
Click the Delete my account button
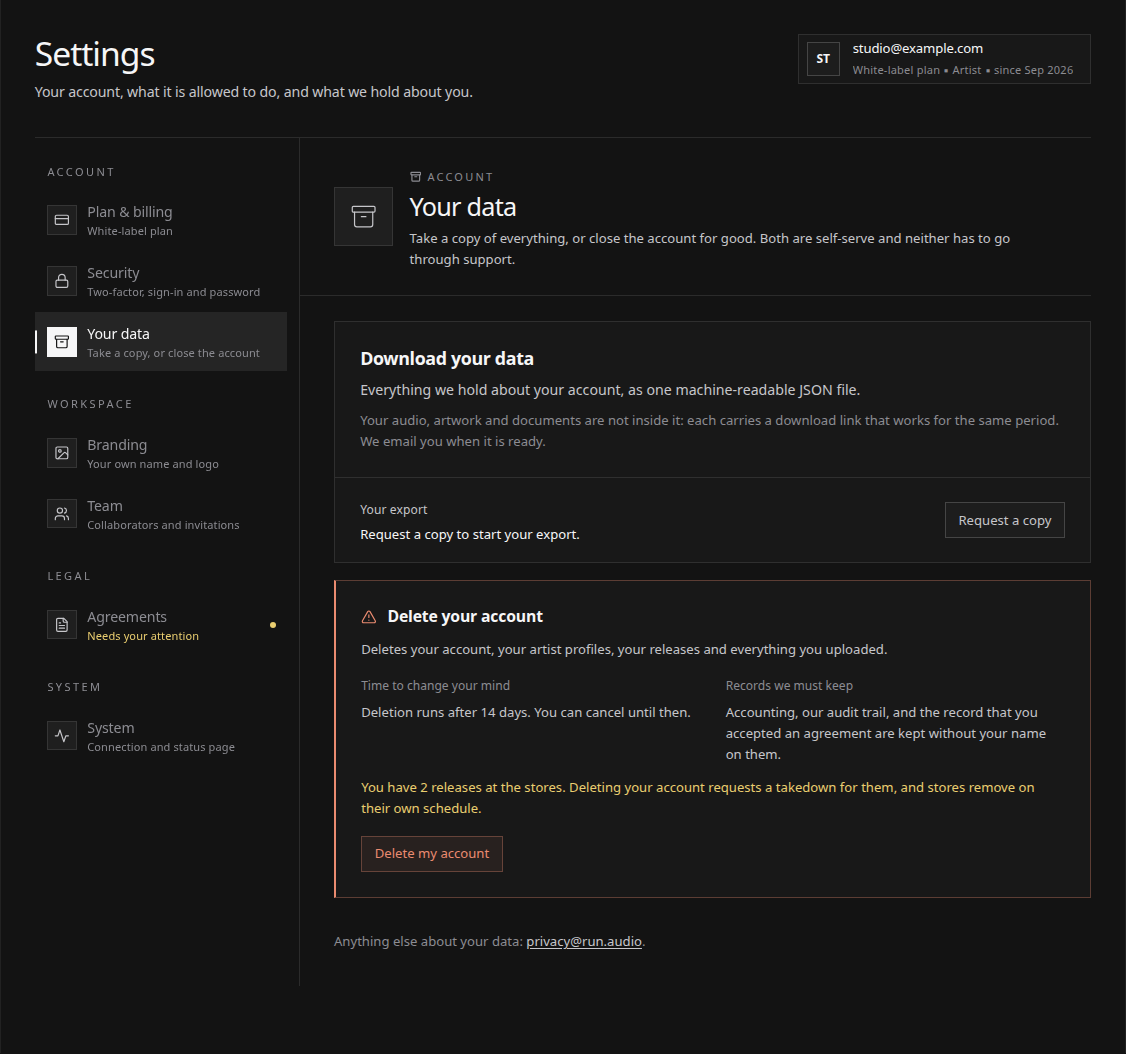432,854
